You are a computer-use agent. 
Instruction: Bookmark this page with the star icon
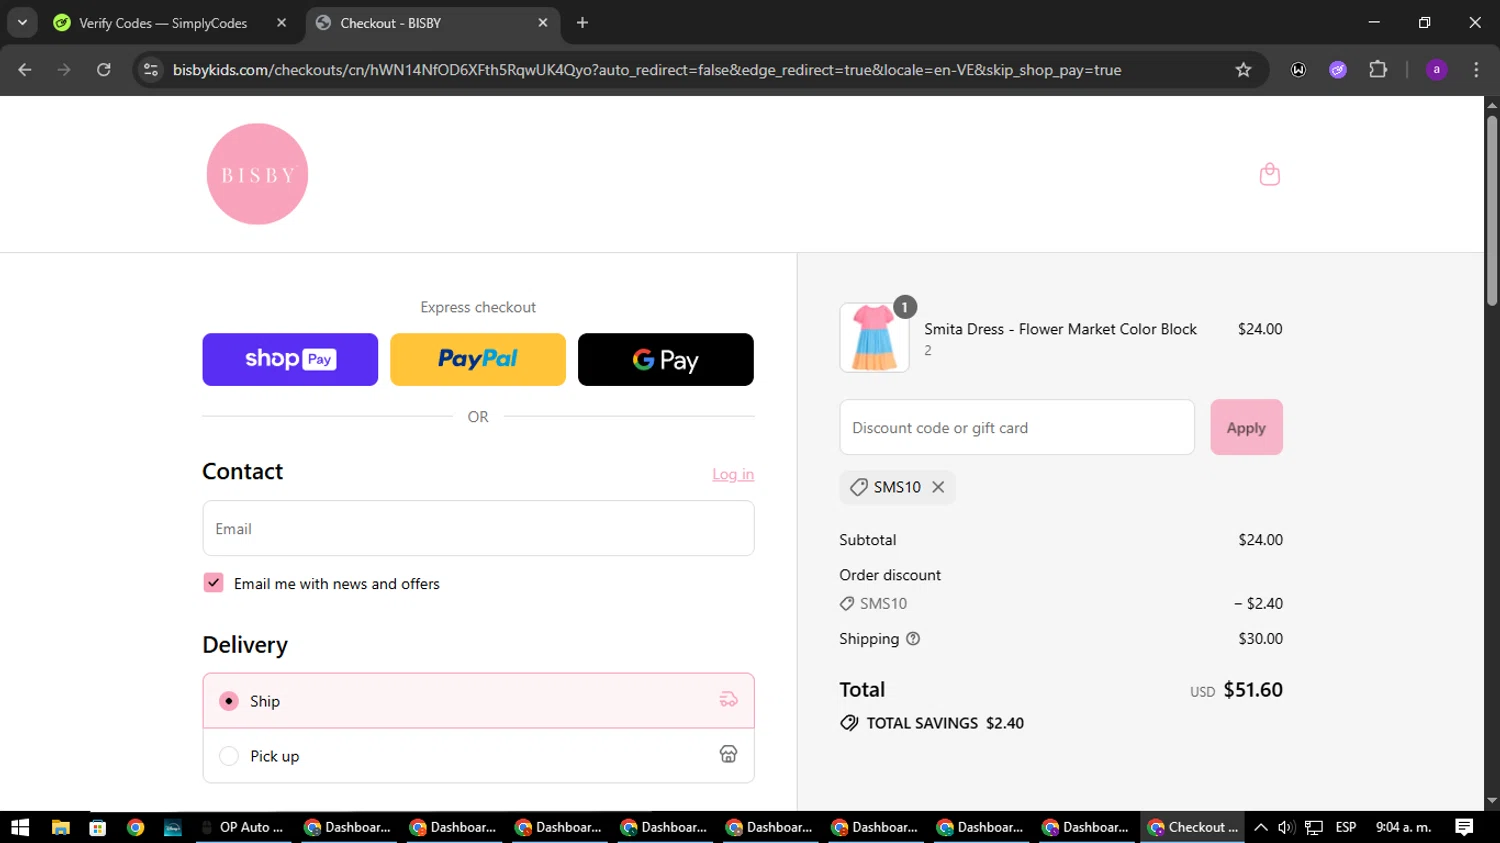[1243, 70]
